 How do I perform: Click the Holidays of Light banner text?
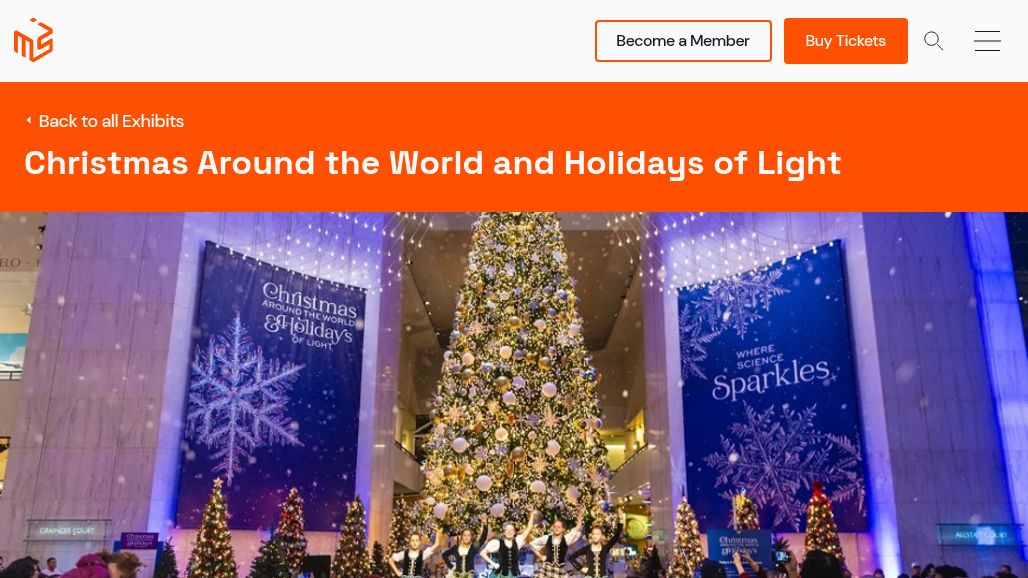coord(309,316)
